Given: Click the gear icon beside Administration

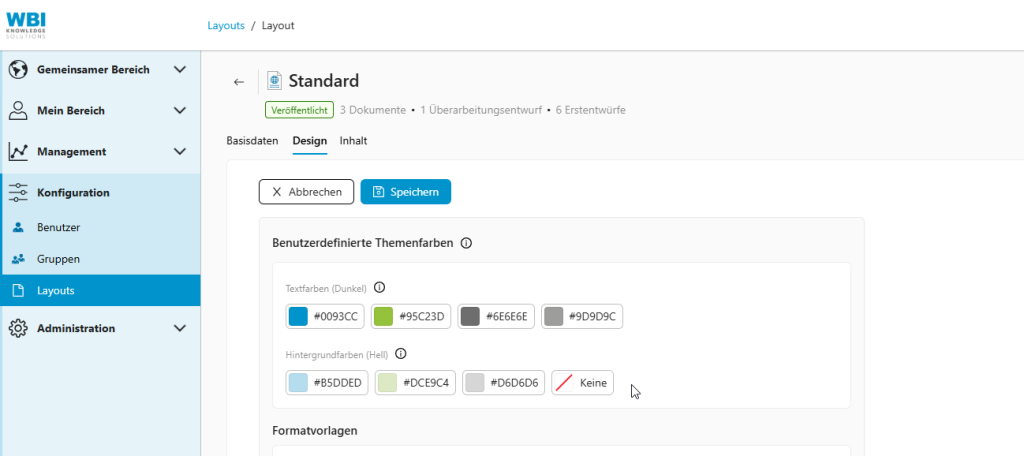Looking at the screenshot, I should click(18, 328).
